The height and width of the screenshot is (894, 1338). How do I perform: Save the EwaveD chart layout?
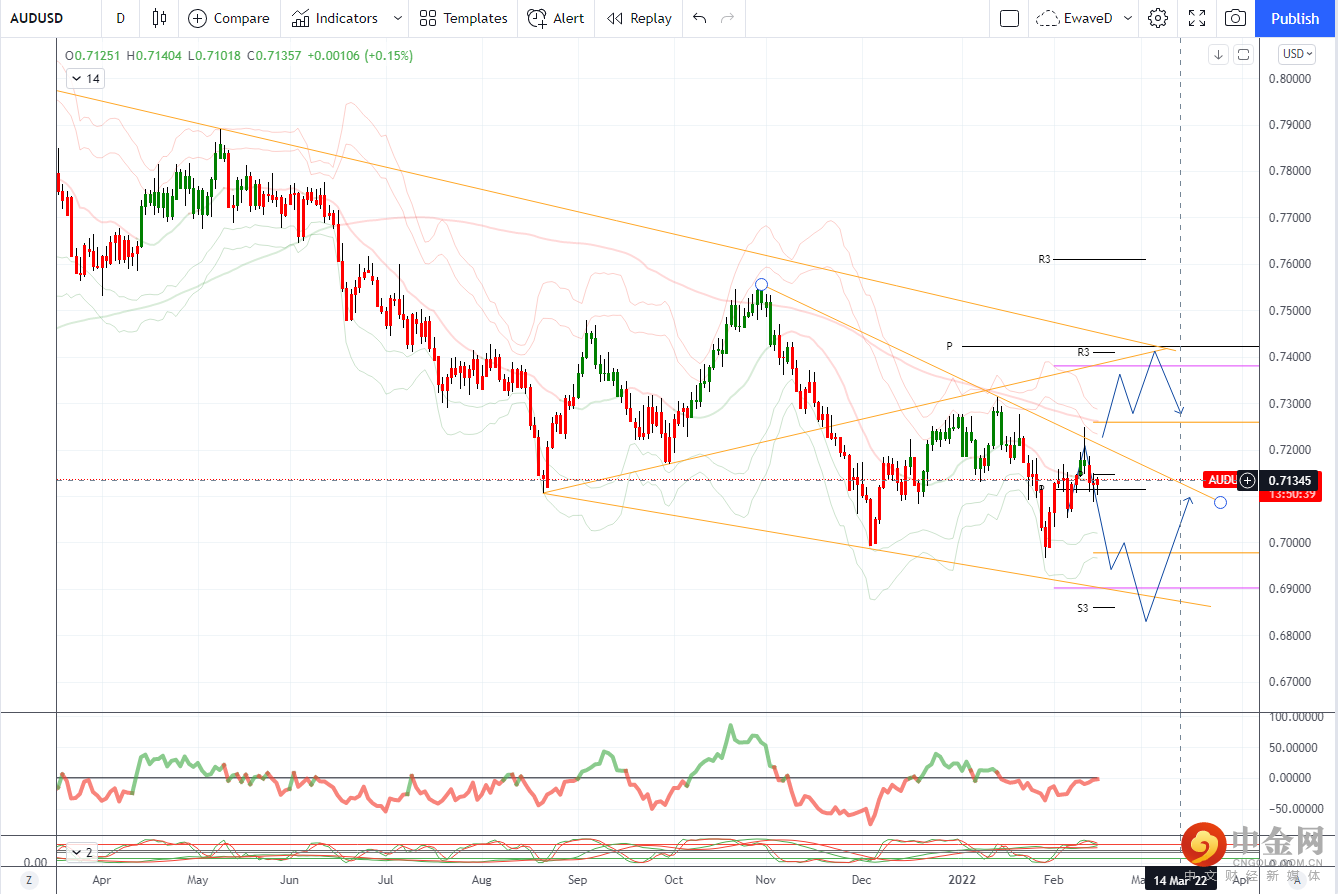tap(1076, 18)
